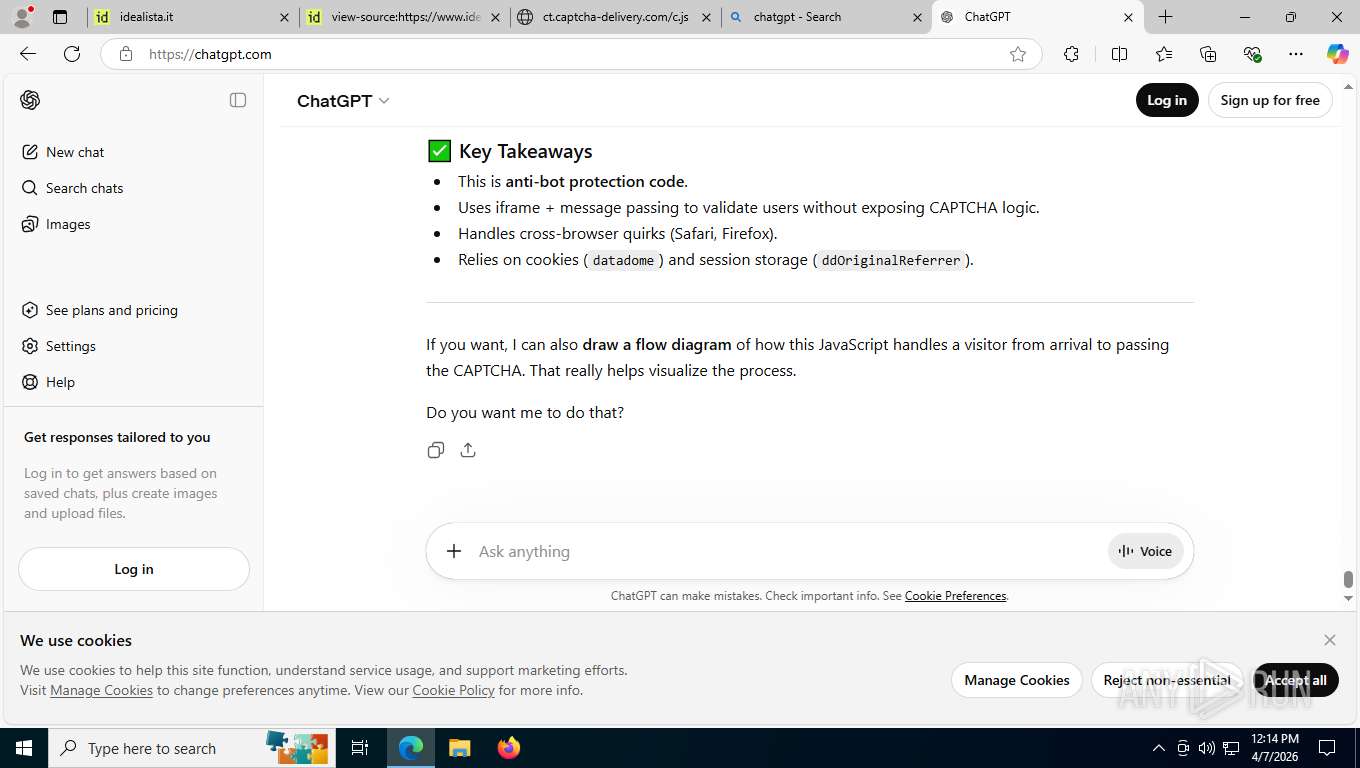Reload the page
The width and height of the screenshot is (1360, 768).
click(x=72, y=54)
